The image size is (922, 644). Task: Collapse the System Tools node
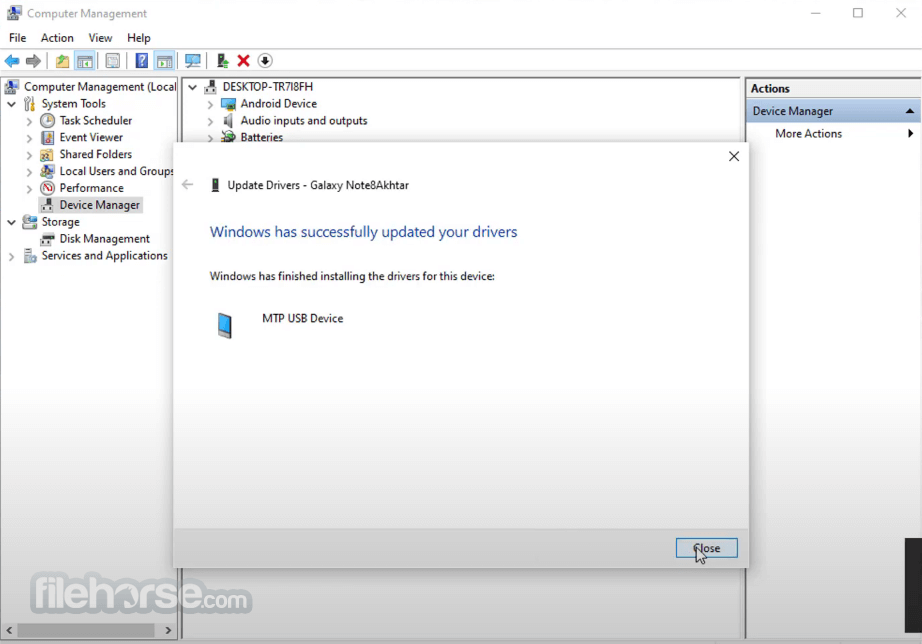pos(11,104)
